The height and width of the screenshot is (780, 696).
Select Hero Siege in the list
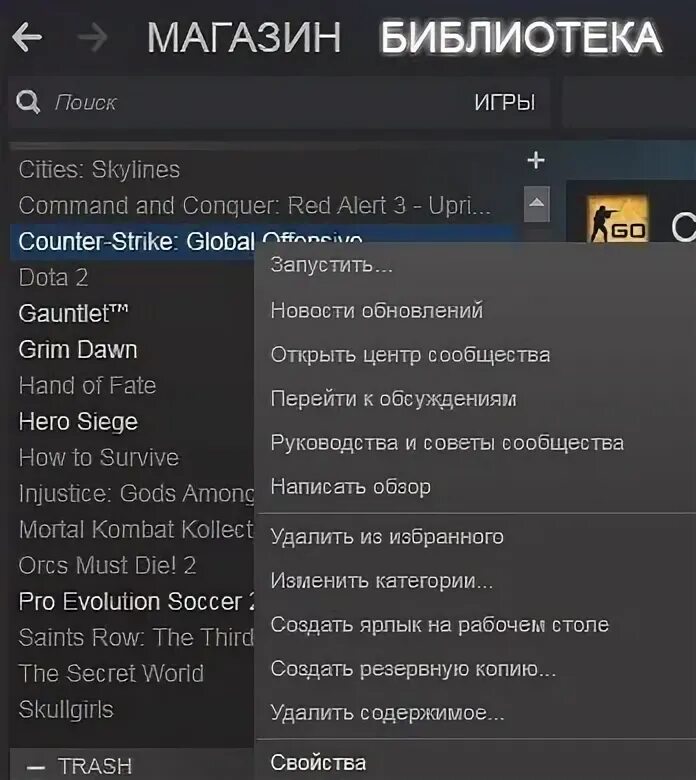[79, 422]
